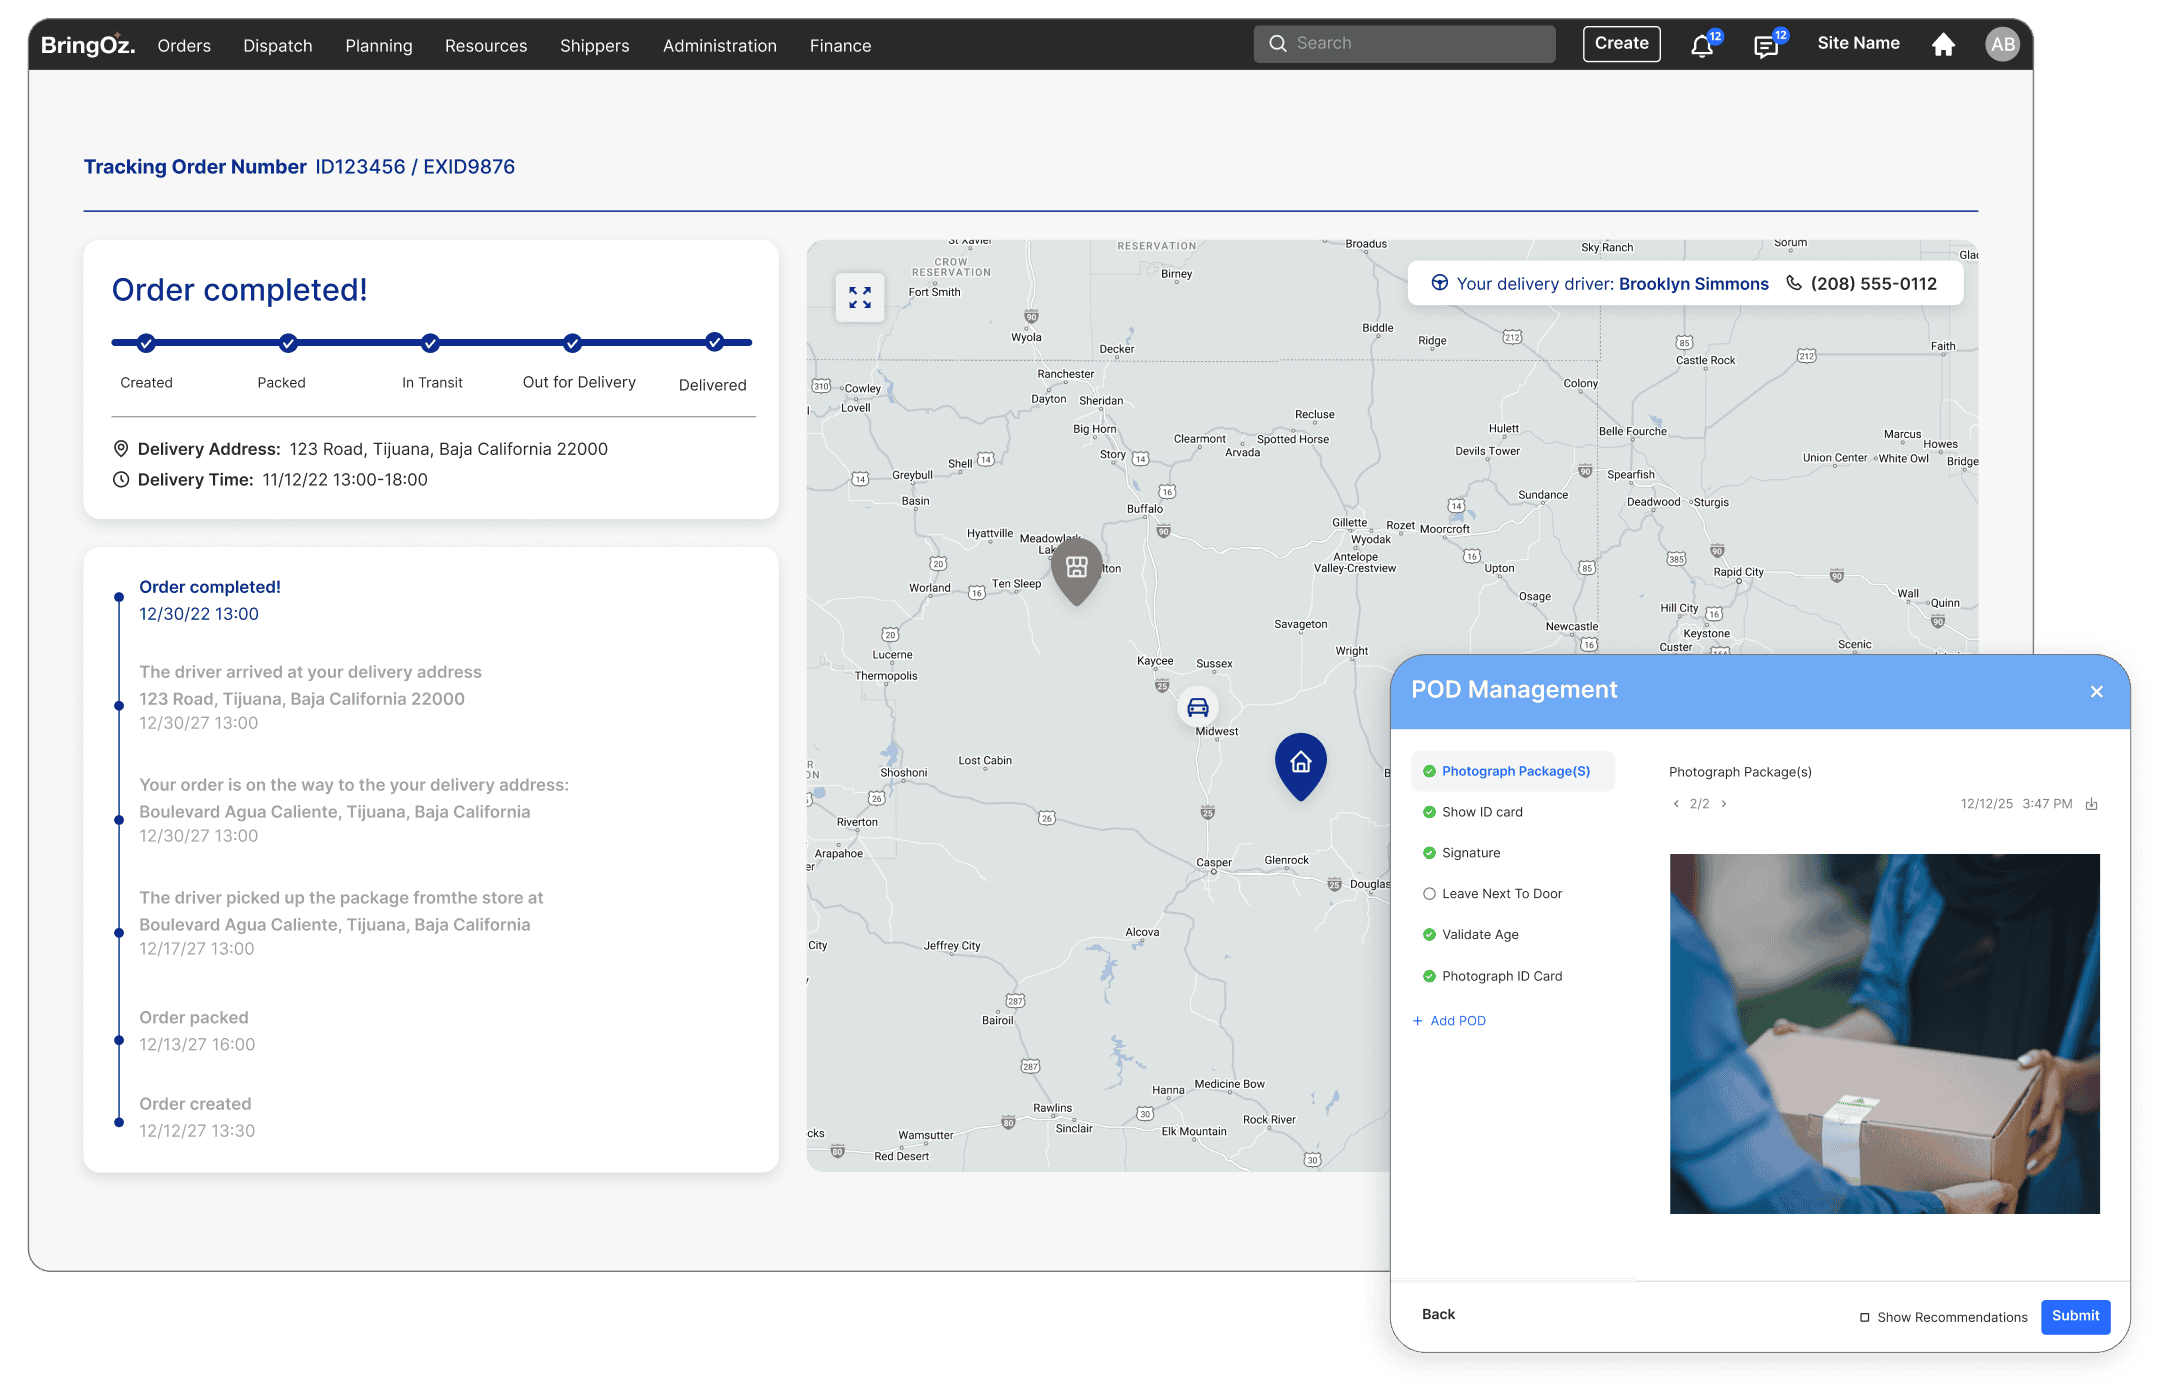Select Photograph Package(S) step
The height and width of the screenshot is (1389, 2157).
(x=1512, y=771)
